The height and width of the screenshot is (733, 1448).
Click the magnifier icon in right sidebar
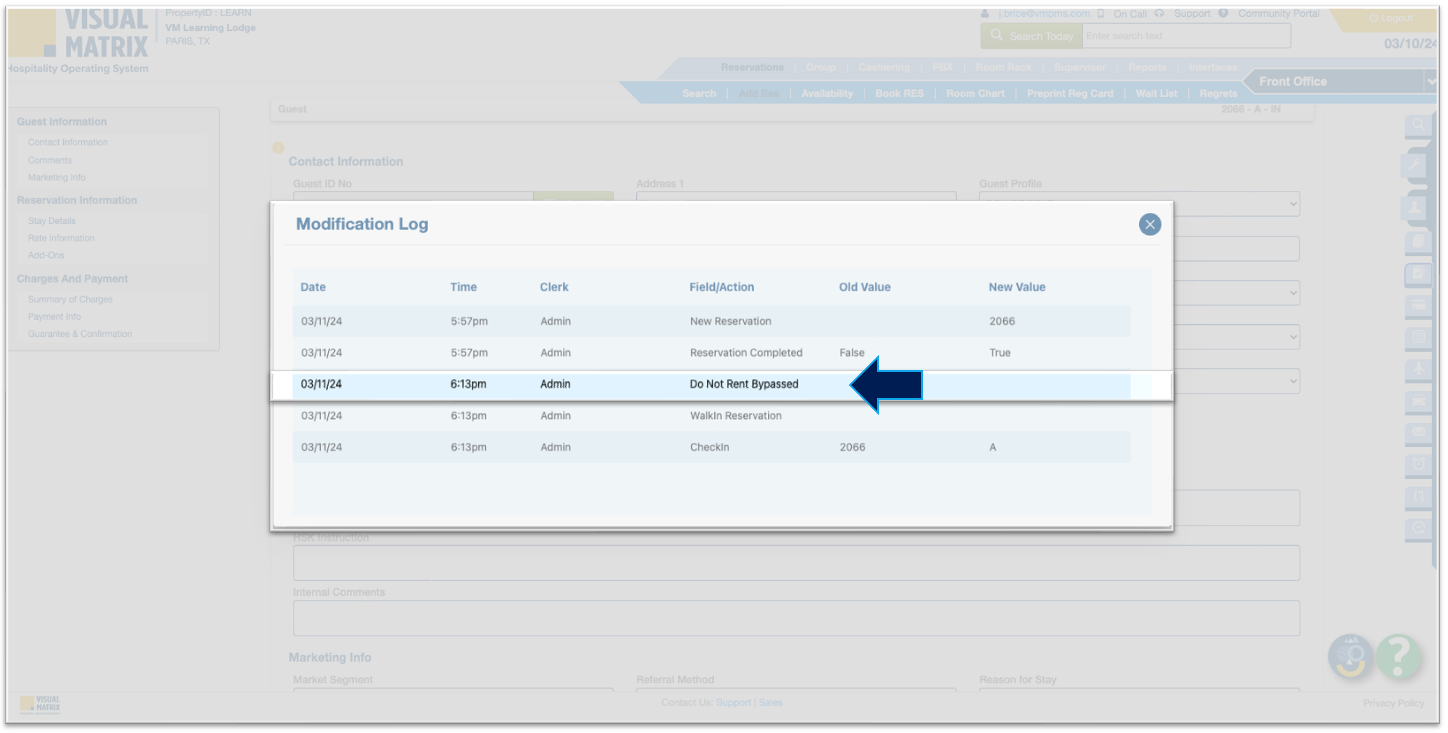pos(1418,126)
